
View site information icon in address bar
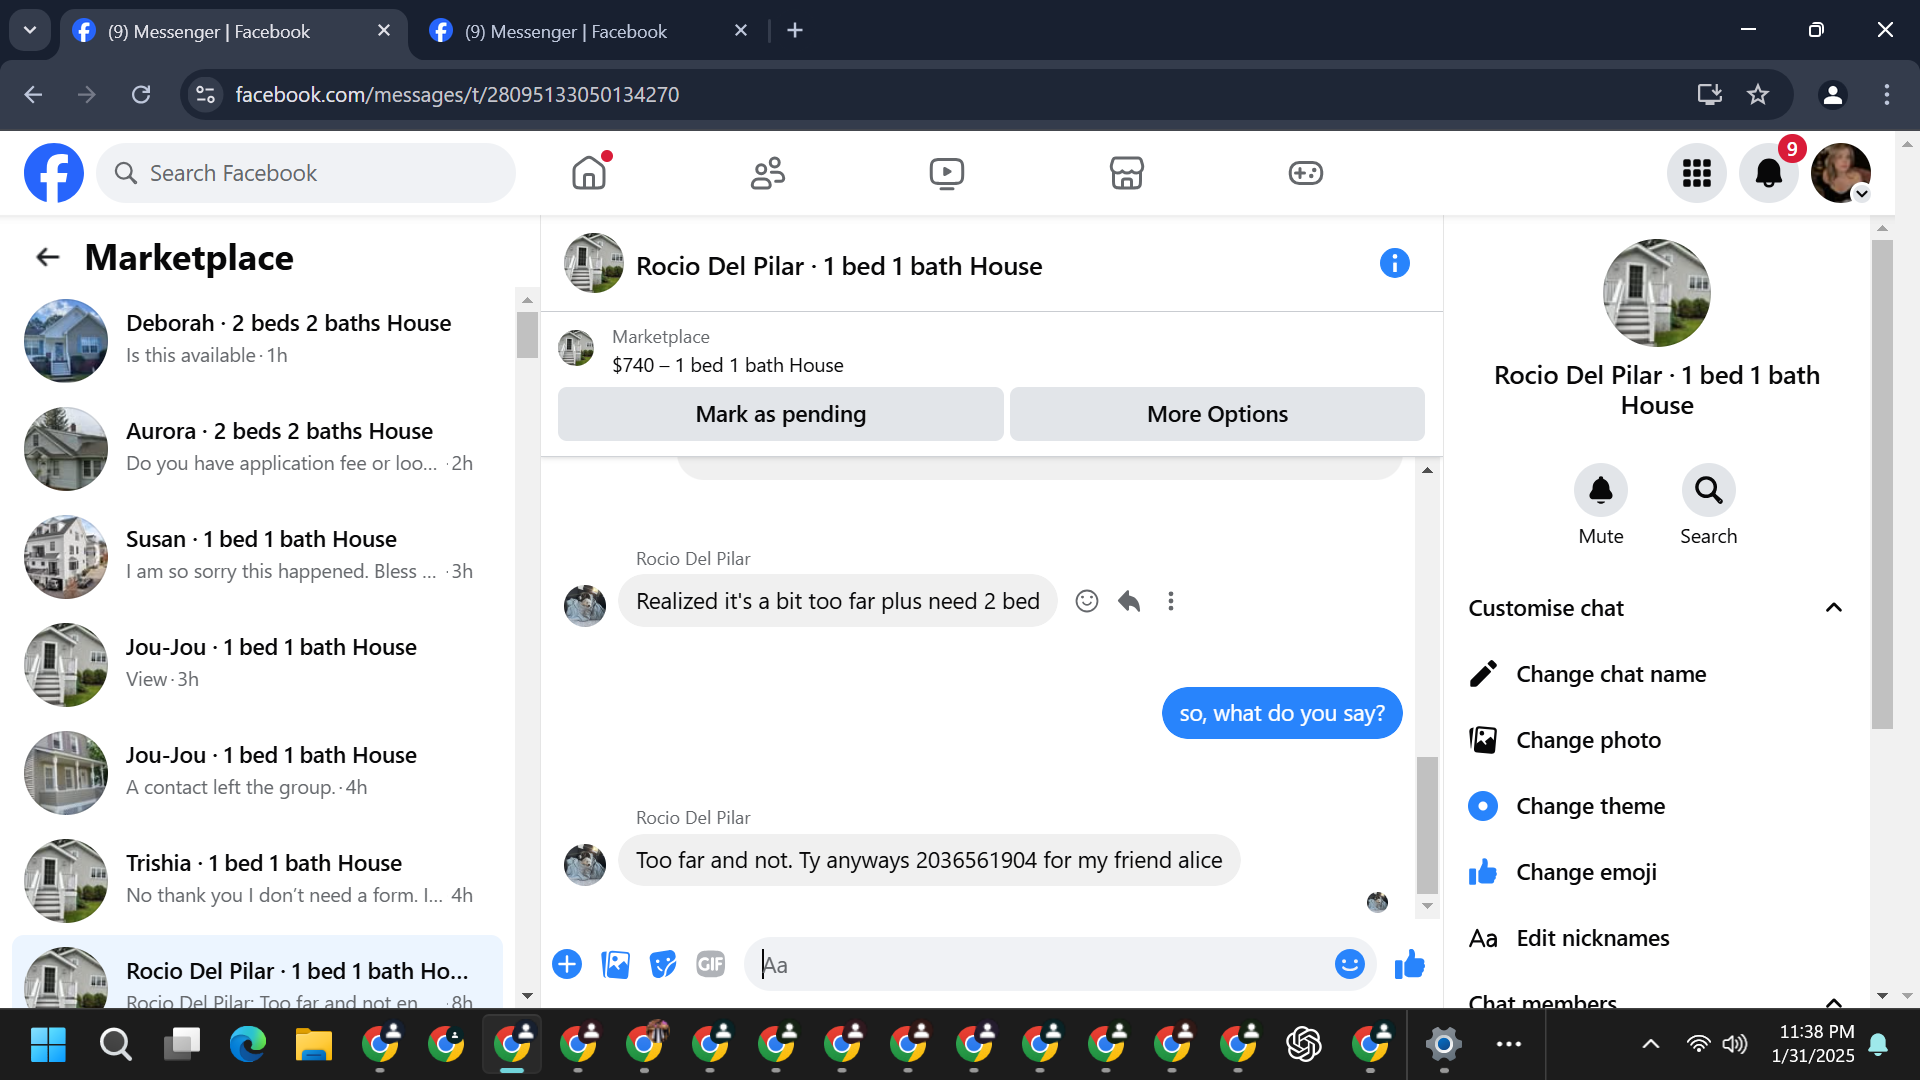tap(206, 94)
